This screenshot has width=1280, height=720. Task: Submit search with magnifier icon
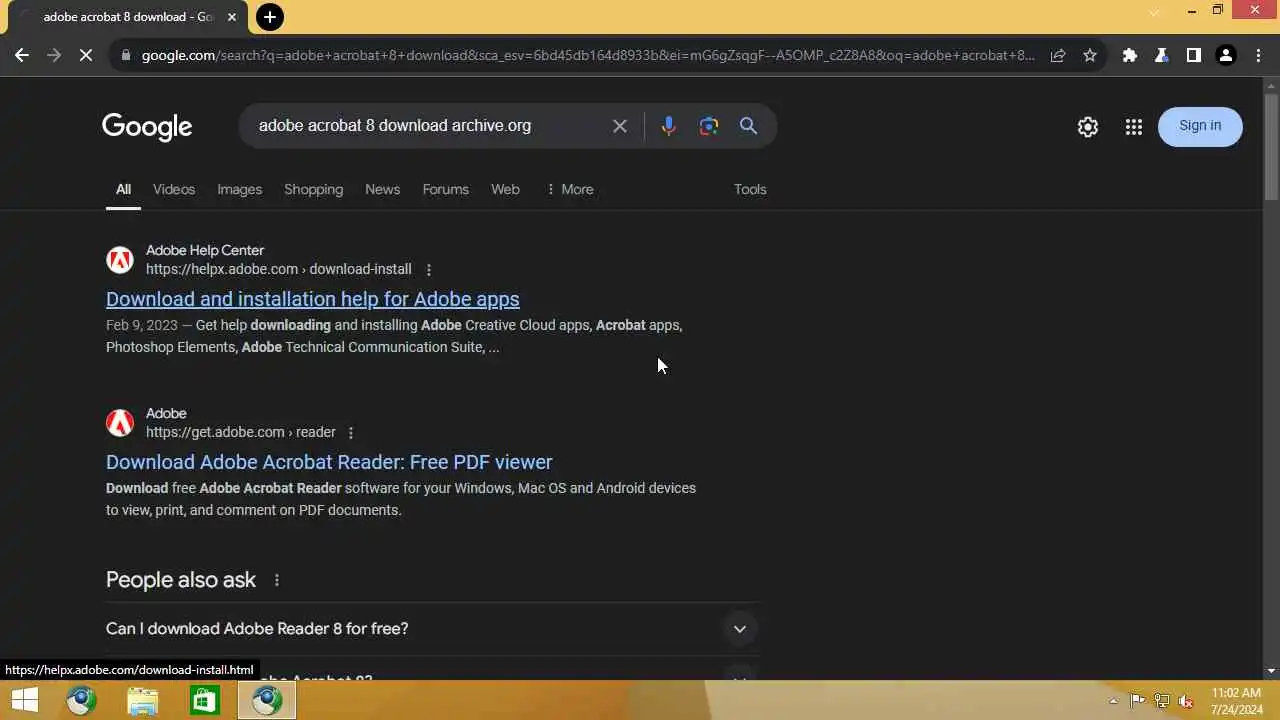coord(748,126)
